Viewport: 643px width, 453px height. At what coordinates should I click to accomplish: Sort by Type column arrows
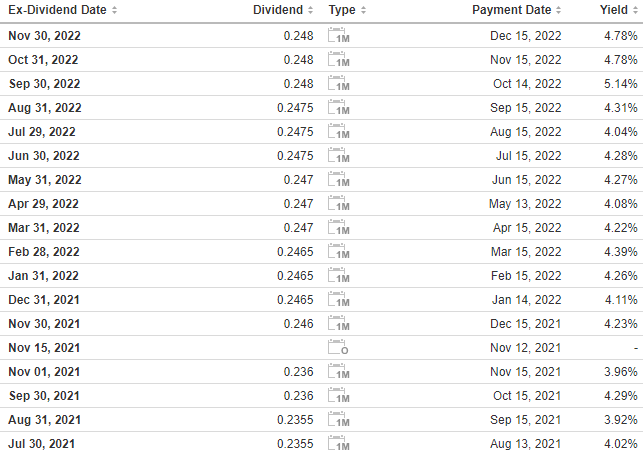(363, 10)
